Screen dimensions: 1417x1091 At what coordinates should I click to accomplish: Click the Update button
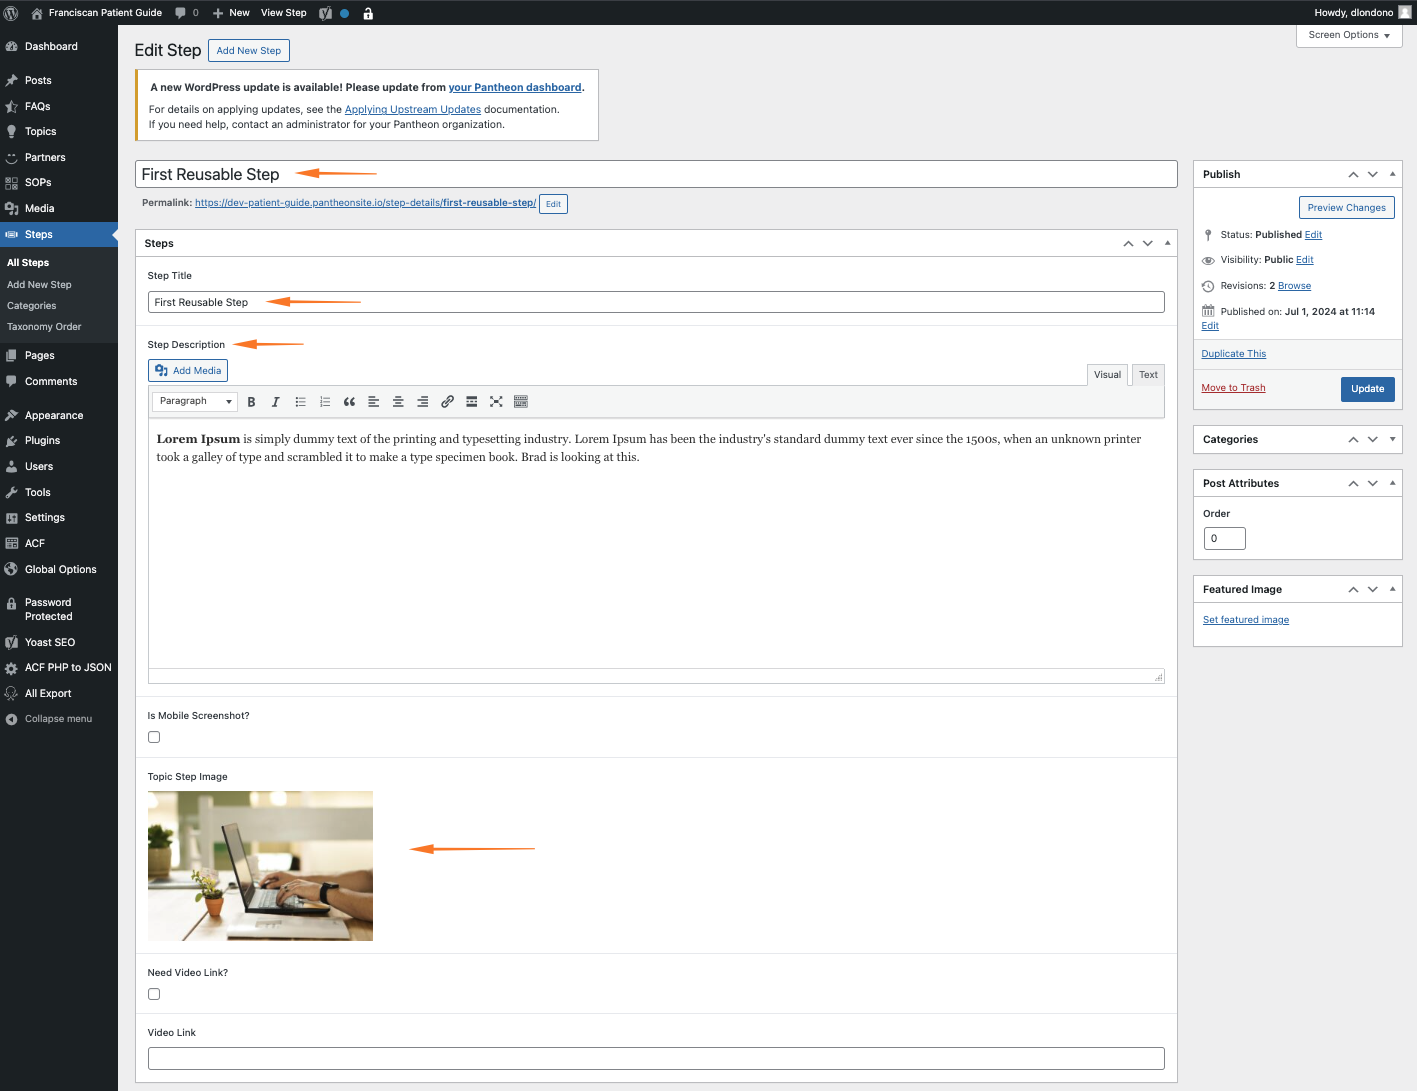pyautogui.click(x=1367, y=389)
